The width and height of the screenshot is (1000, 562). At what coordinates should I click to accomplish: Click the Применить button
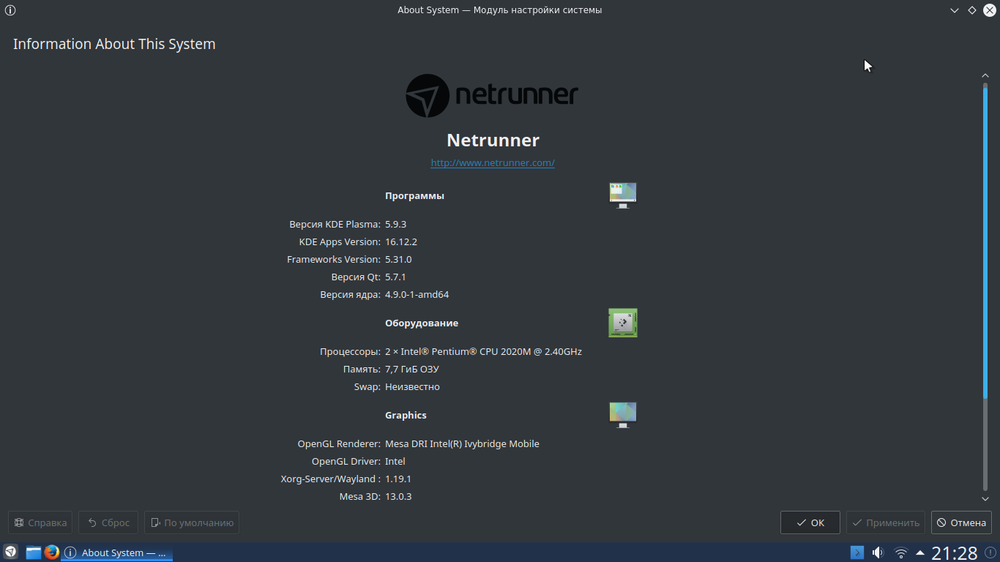(885, 522)
